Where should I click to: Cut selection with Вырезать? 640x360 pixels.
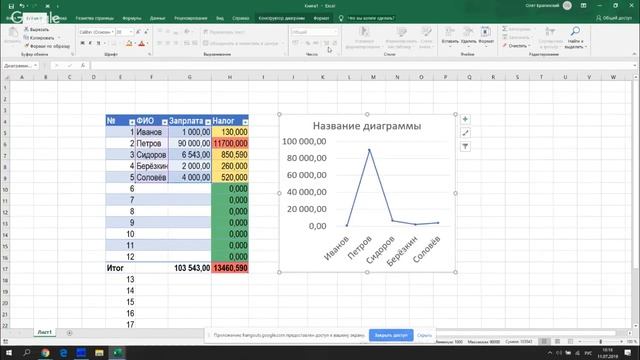tap(36, 29)
